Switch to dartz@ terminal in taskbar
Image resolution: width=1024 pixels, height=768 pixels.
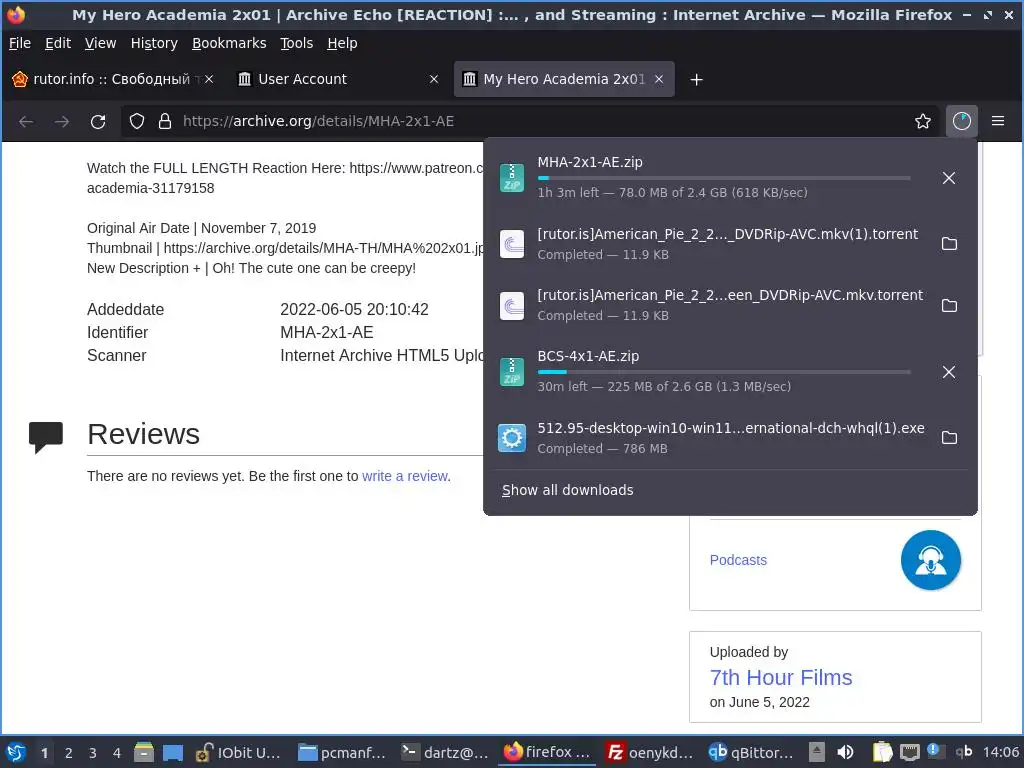pos(445,752)
